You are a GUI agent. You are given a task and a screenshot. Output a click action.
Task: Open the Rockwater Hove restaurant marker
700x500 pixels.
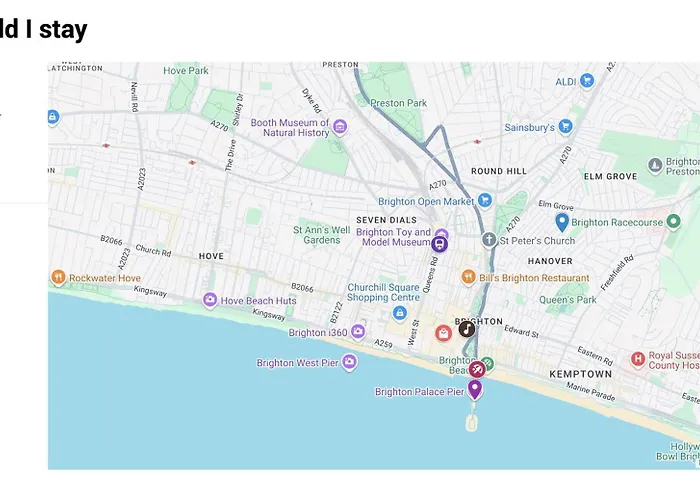pyautogui.click(x=58, y=278)
